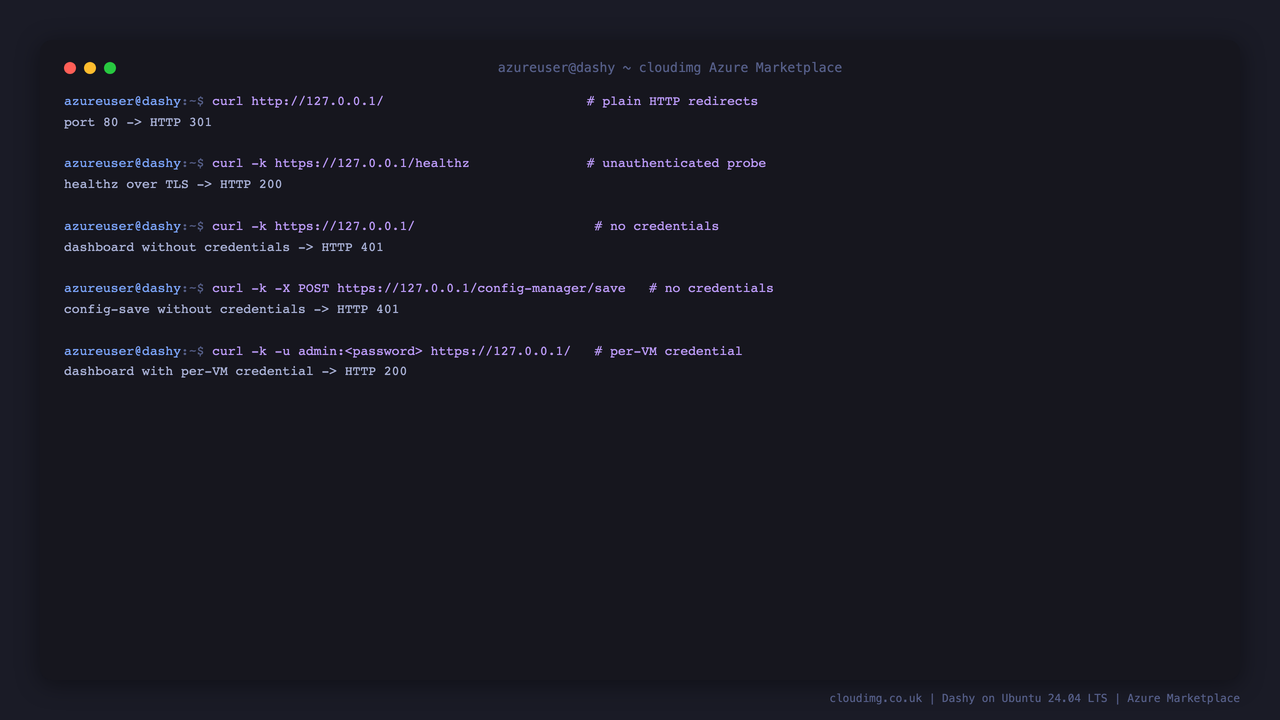
Task: Click the command 'curl -k https://127.0.0.1/healthz'
Action: click(341, 163)
